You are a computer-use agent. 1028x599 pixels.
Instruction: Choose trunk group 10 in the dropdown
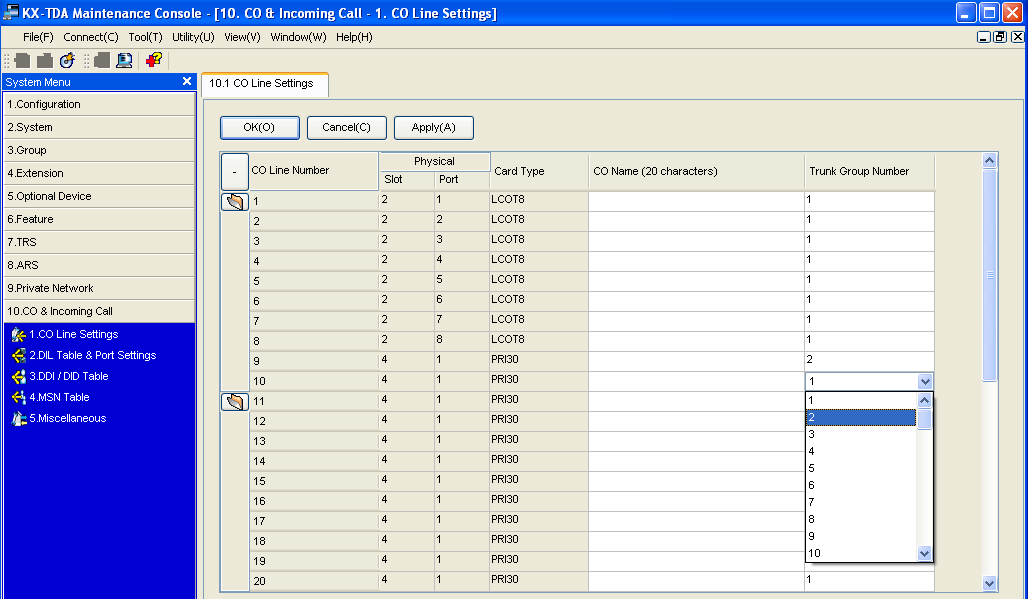coord(860,553)
